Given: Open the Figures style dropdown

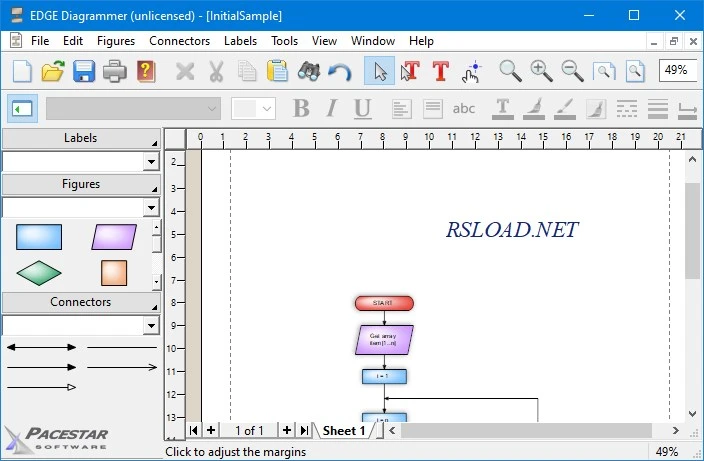Looking at the screenshot, I should (x=151, y=207).
